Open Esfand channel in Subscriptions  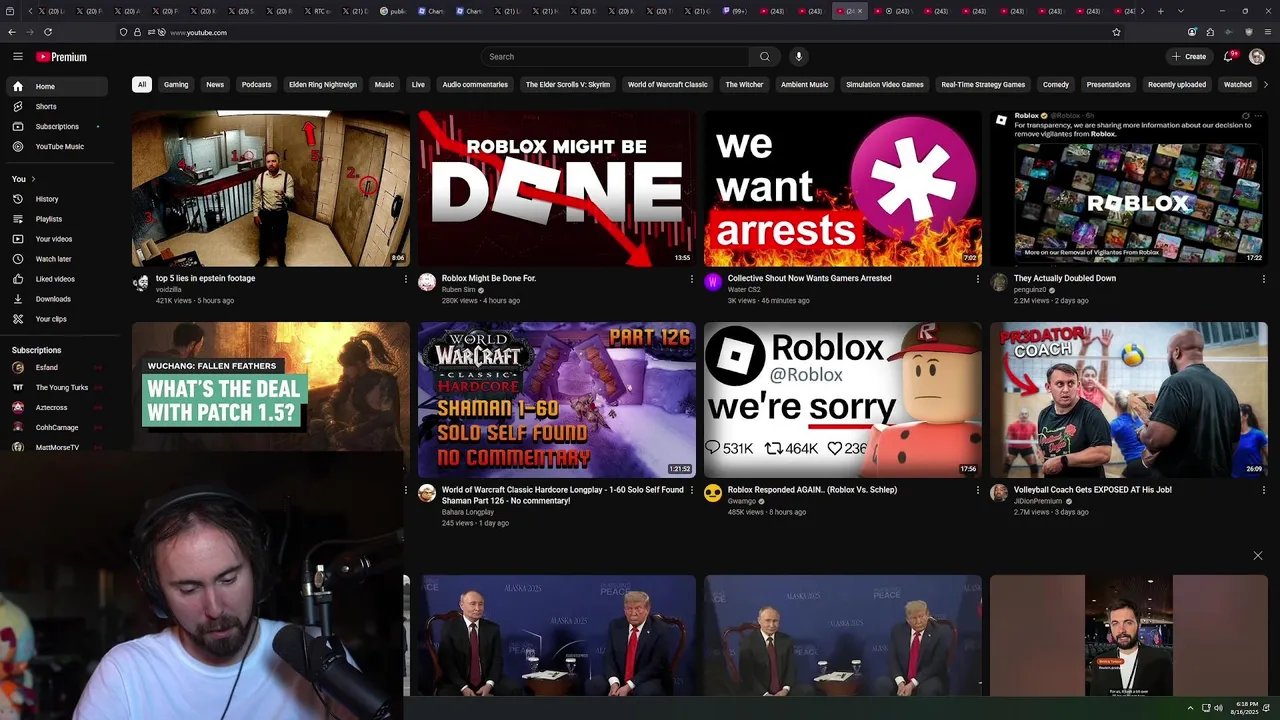tap(55, 367)
